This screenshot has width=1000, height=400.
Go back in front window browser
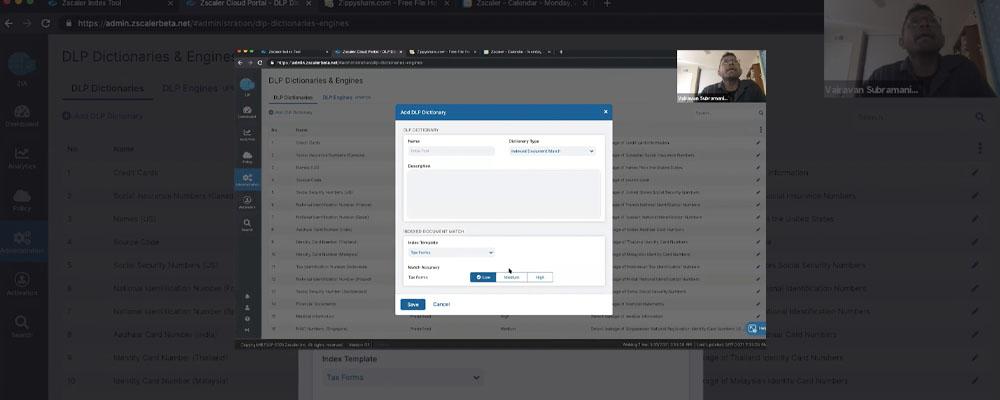click(x=241, y=63)
